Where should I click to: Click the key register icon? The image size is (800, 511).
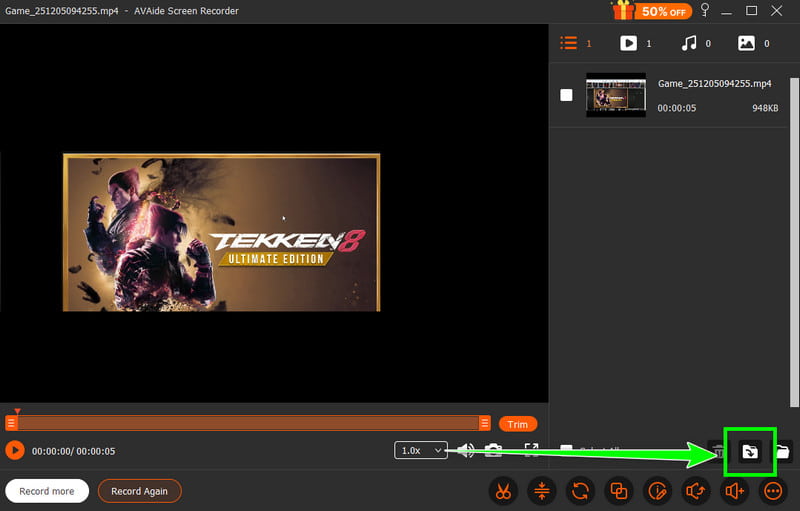[705, 11]
